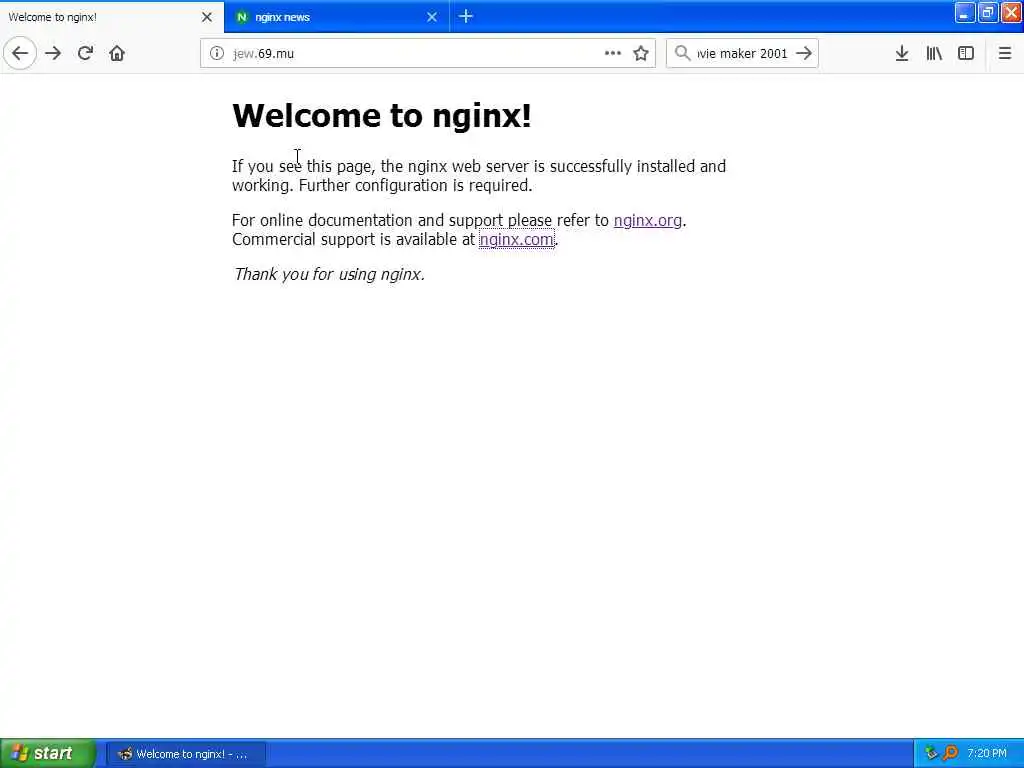This screenshot has width=1024, height=768.
Task: Show site information for jew.69.mu
Action: 217,53
